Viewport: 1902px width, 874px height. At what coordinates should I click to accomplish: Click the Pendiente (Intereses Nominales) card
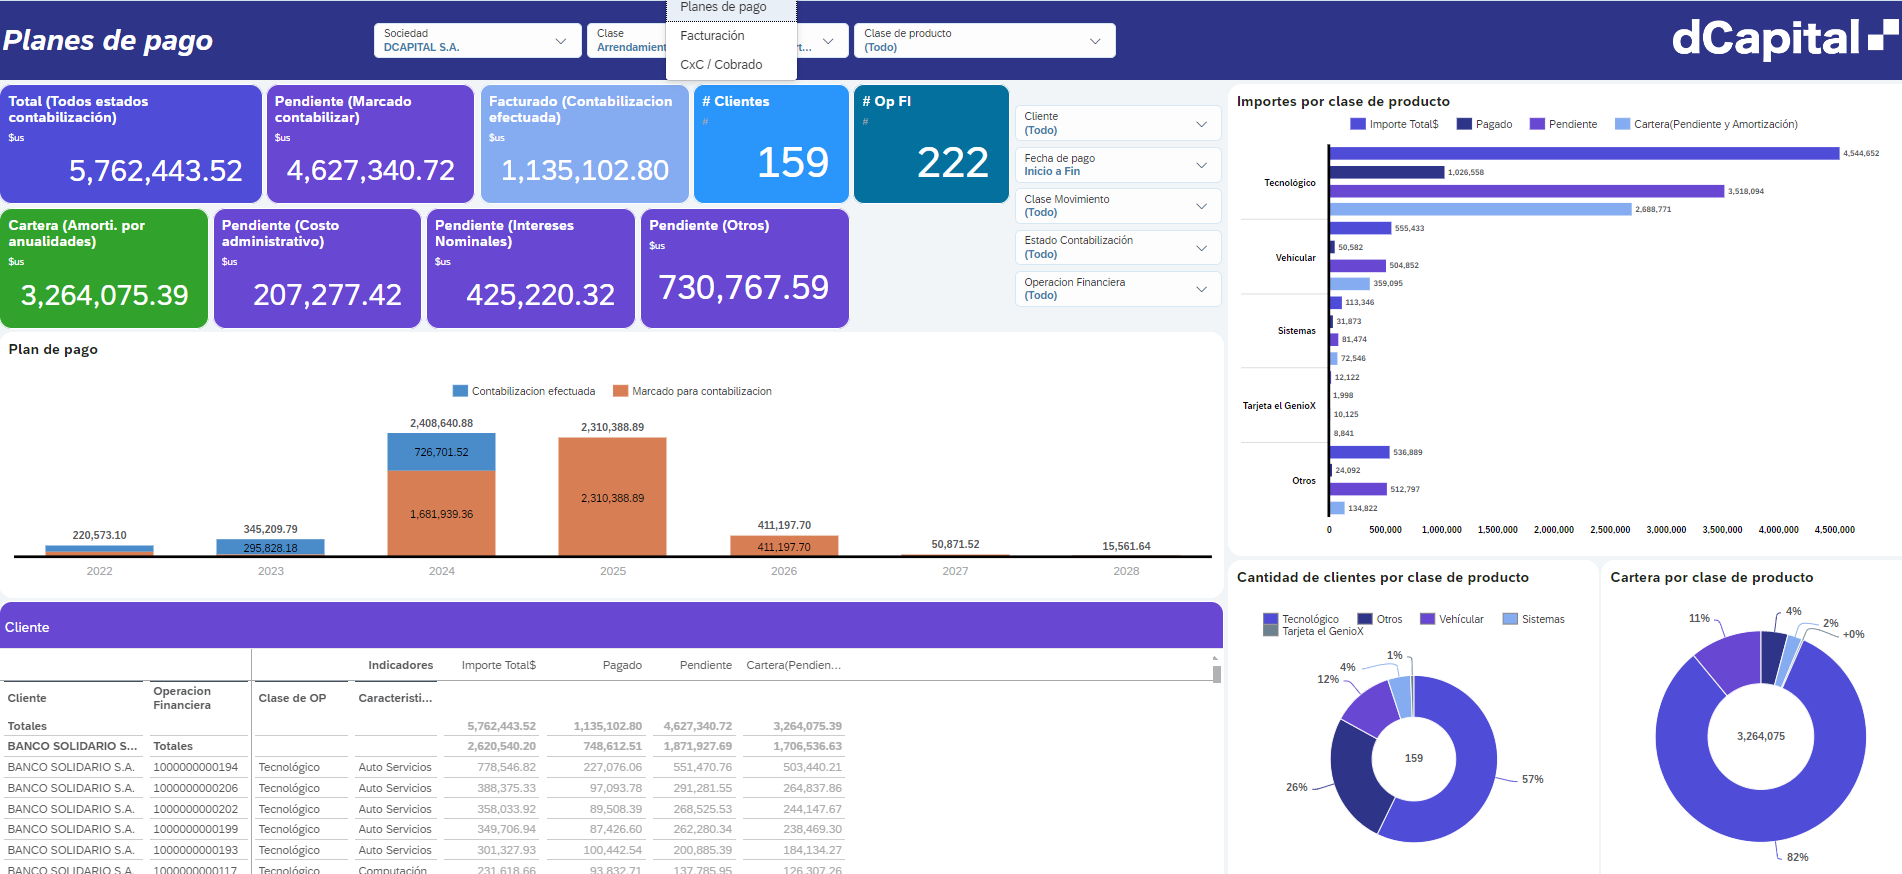click(531, 268)
